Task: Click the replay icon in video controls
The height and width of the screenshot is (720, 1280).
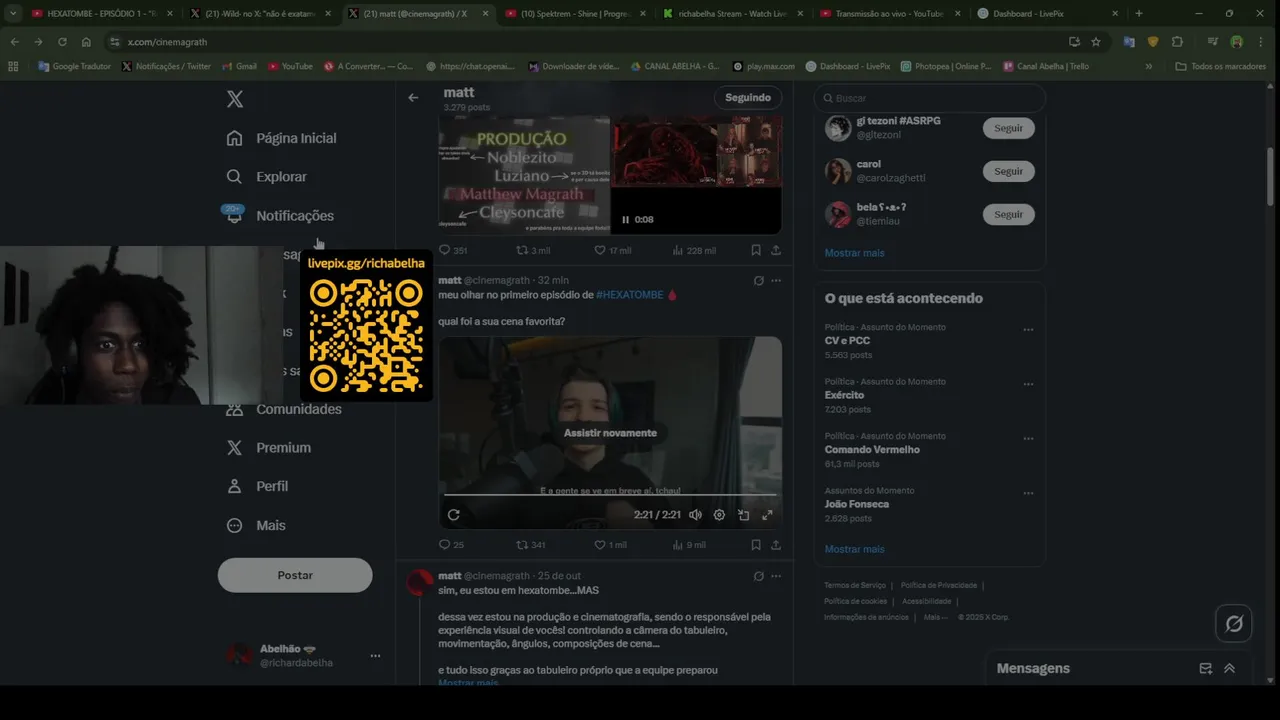Action: click(x=453, y=515)
